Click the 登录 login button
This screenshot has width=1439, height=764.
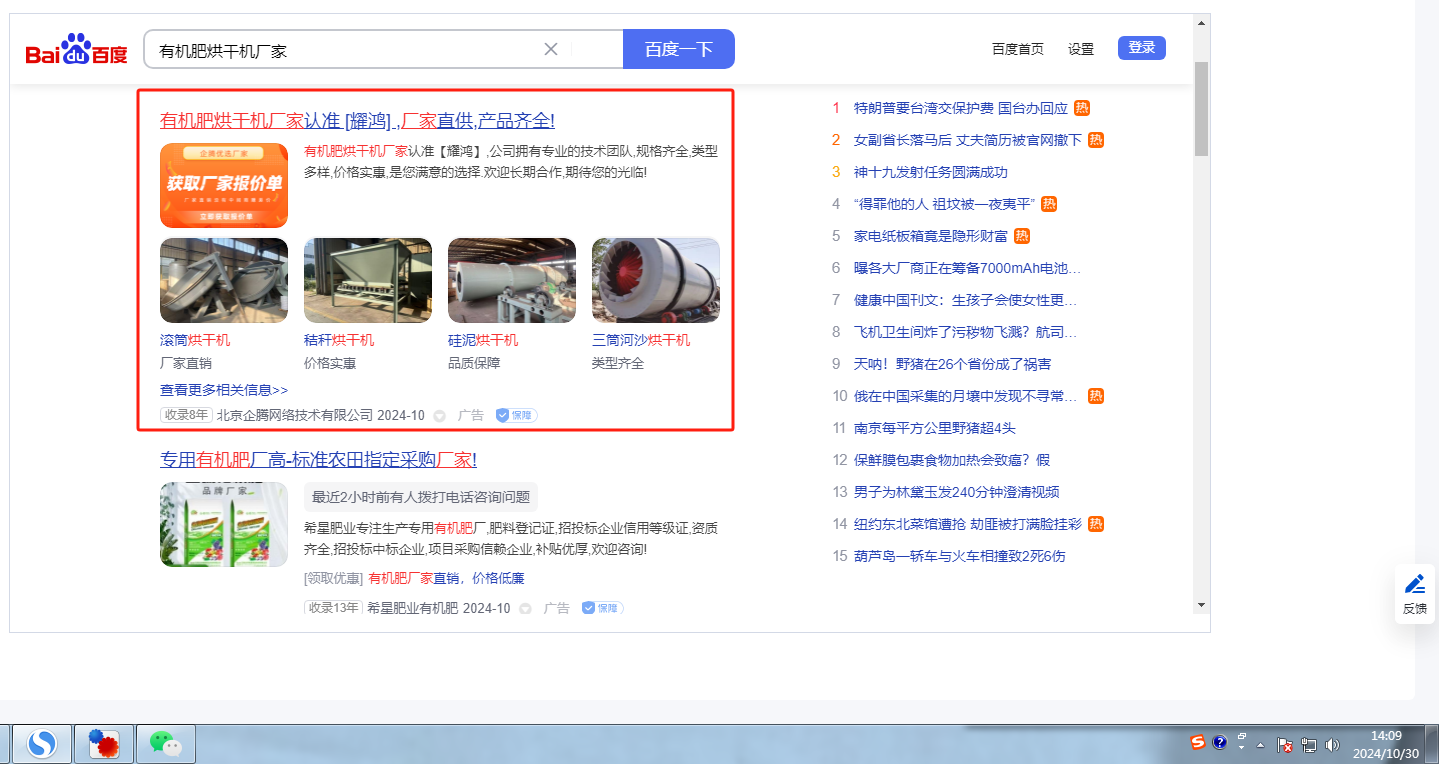click(x=1142, y=48)
